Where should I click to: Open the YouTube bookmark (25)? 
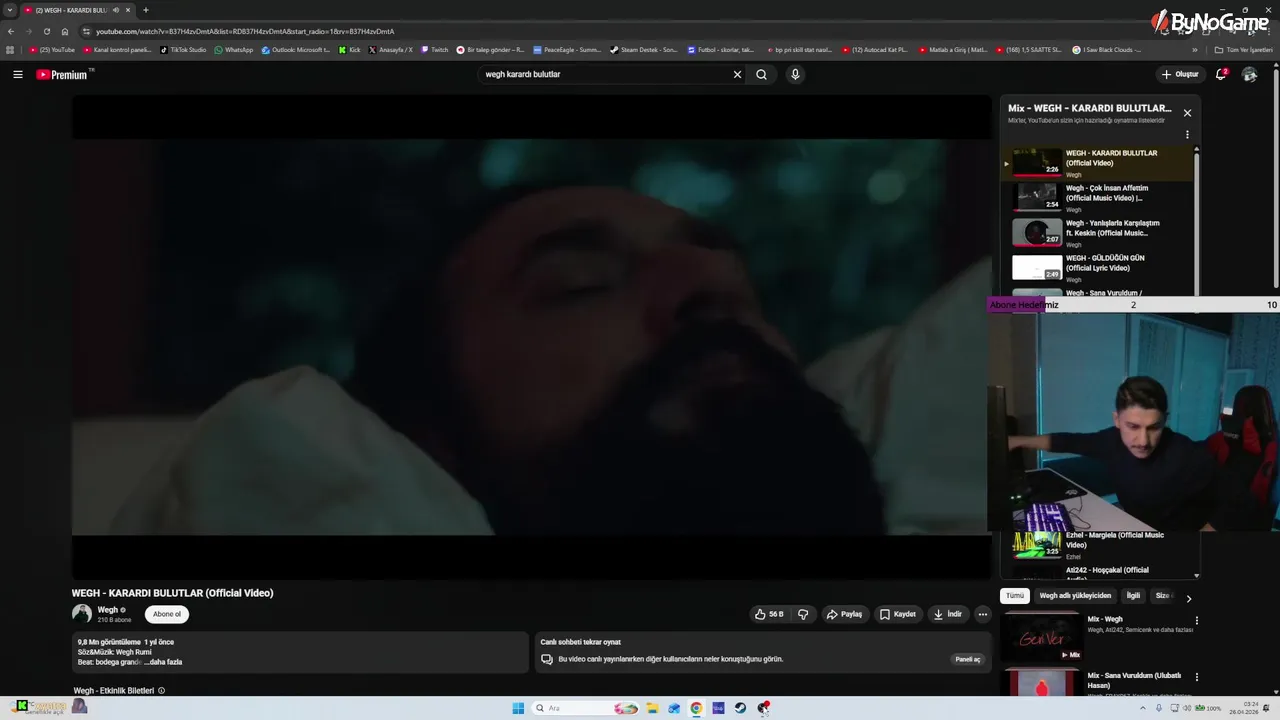click(x=52, y=50)
